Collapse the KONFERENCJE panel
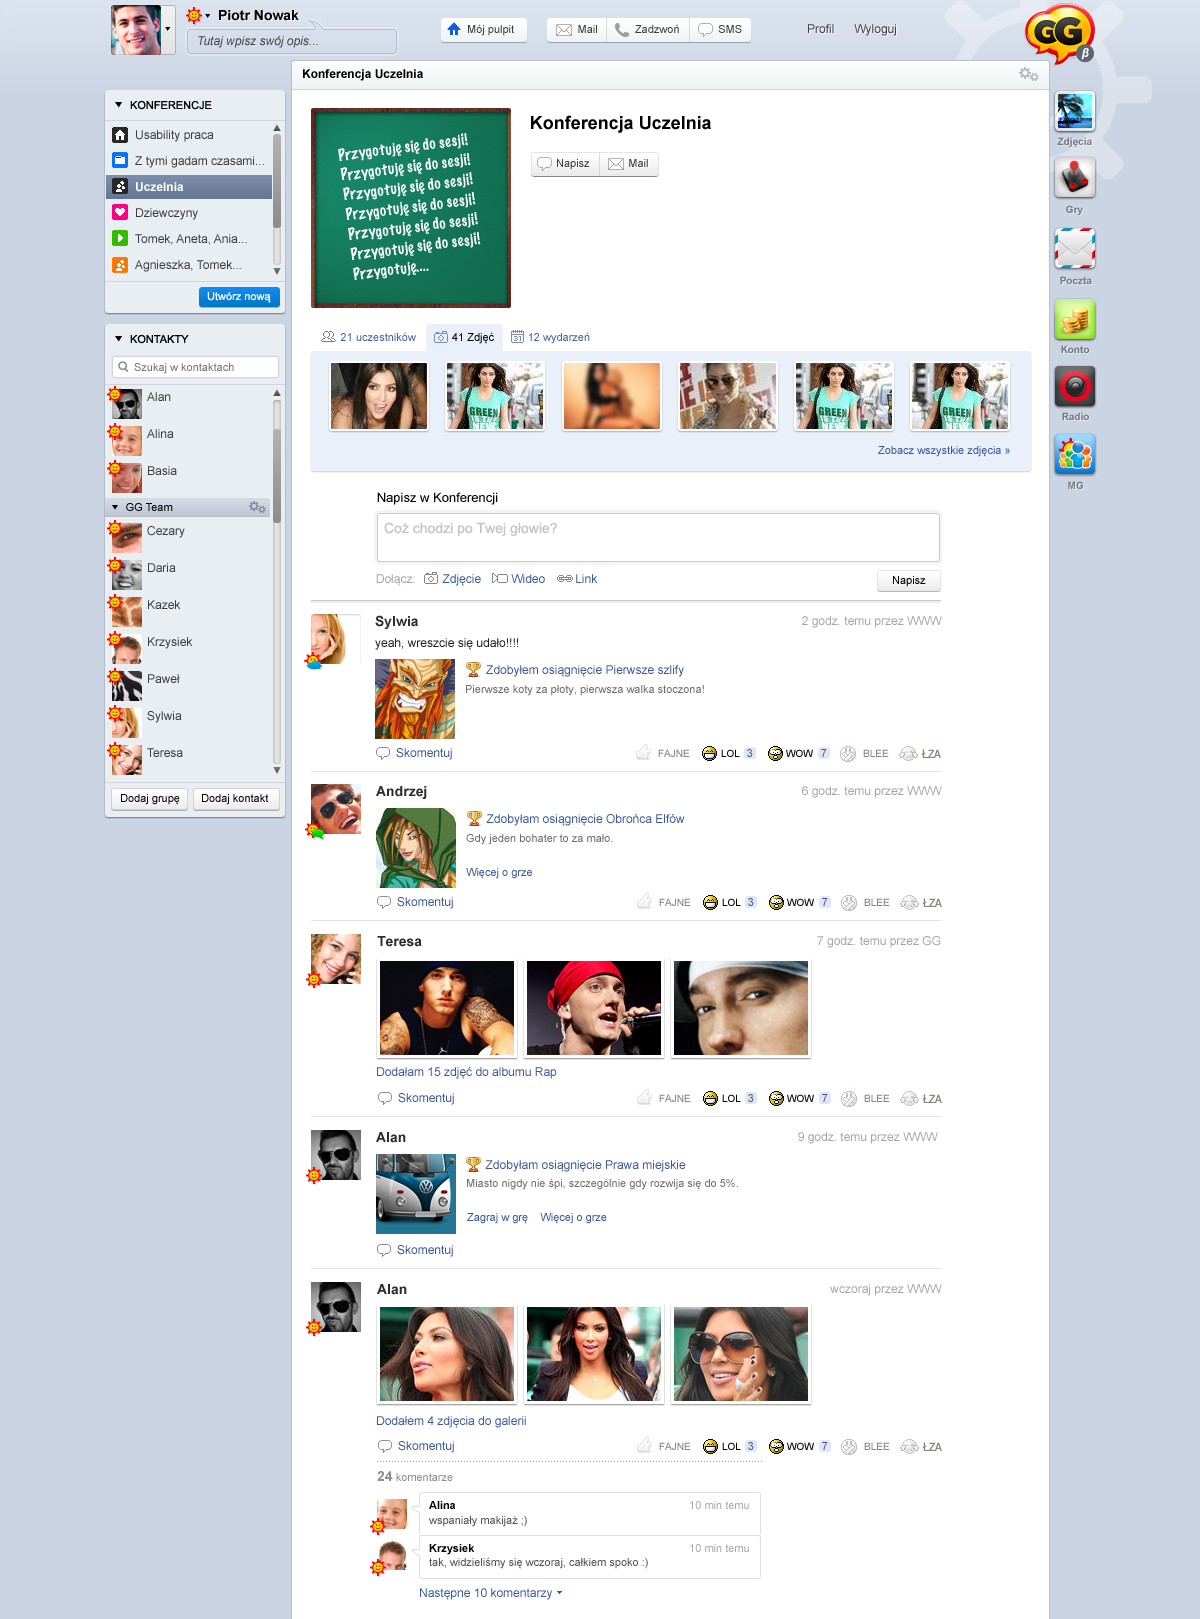The width and height of the screenshot is (1200, 1619). pyautogui.click(x=119, y=105)
